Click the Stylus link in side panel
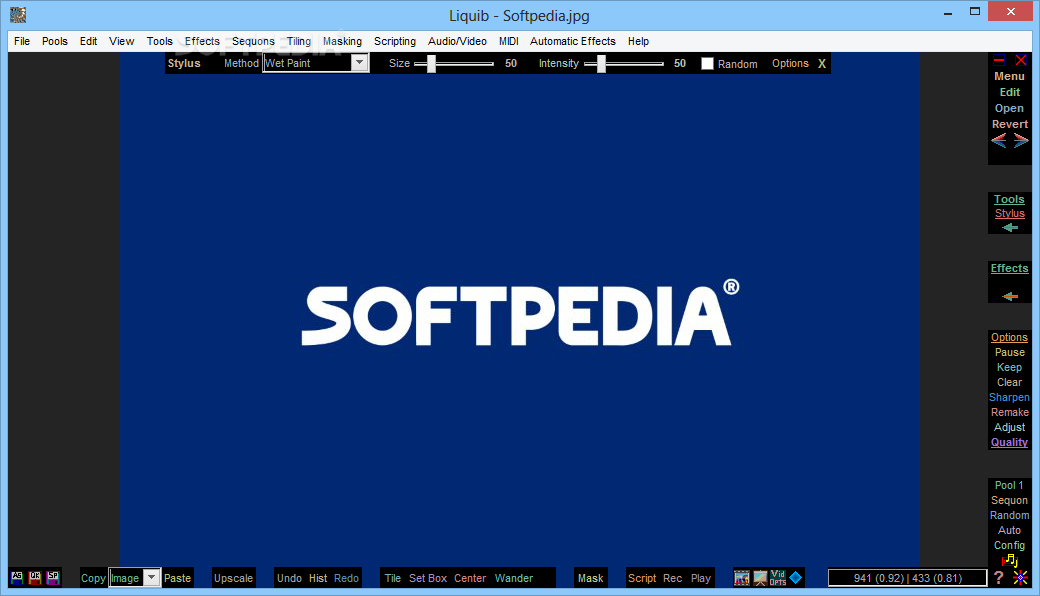The height and width of the screenshot is (596, 1040). [x=1009, y=213]
